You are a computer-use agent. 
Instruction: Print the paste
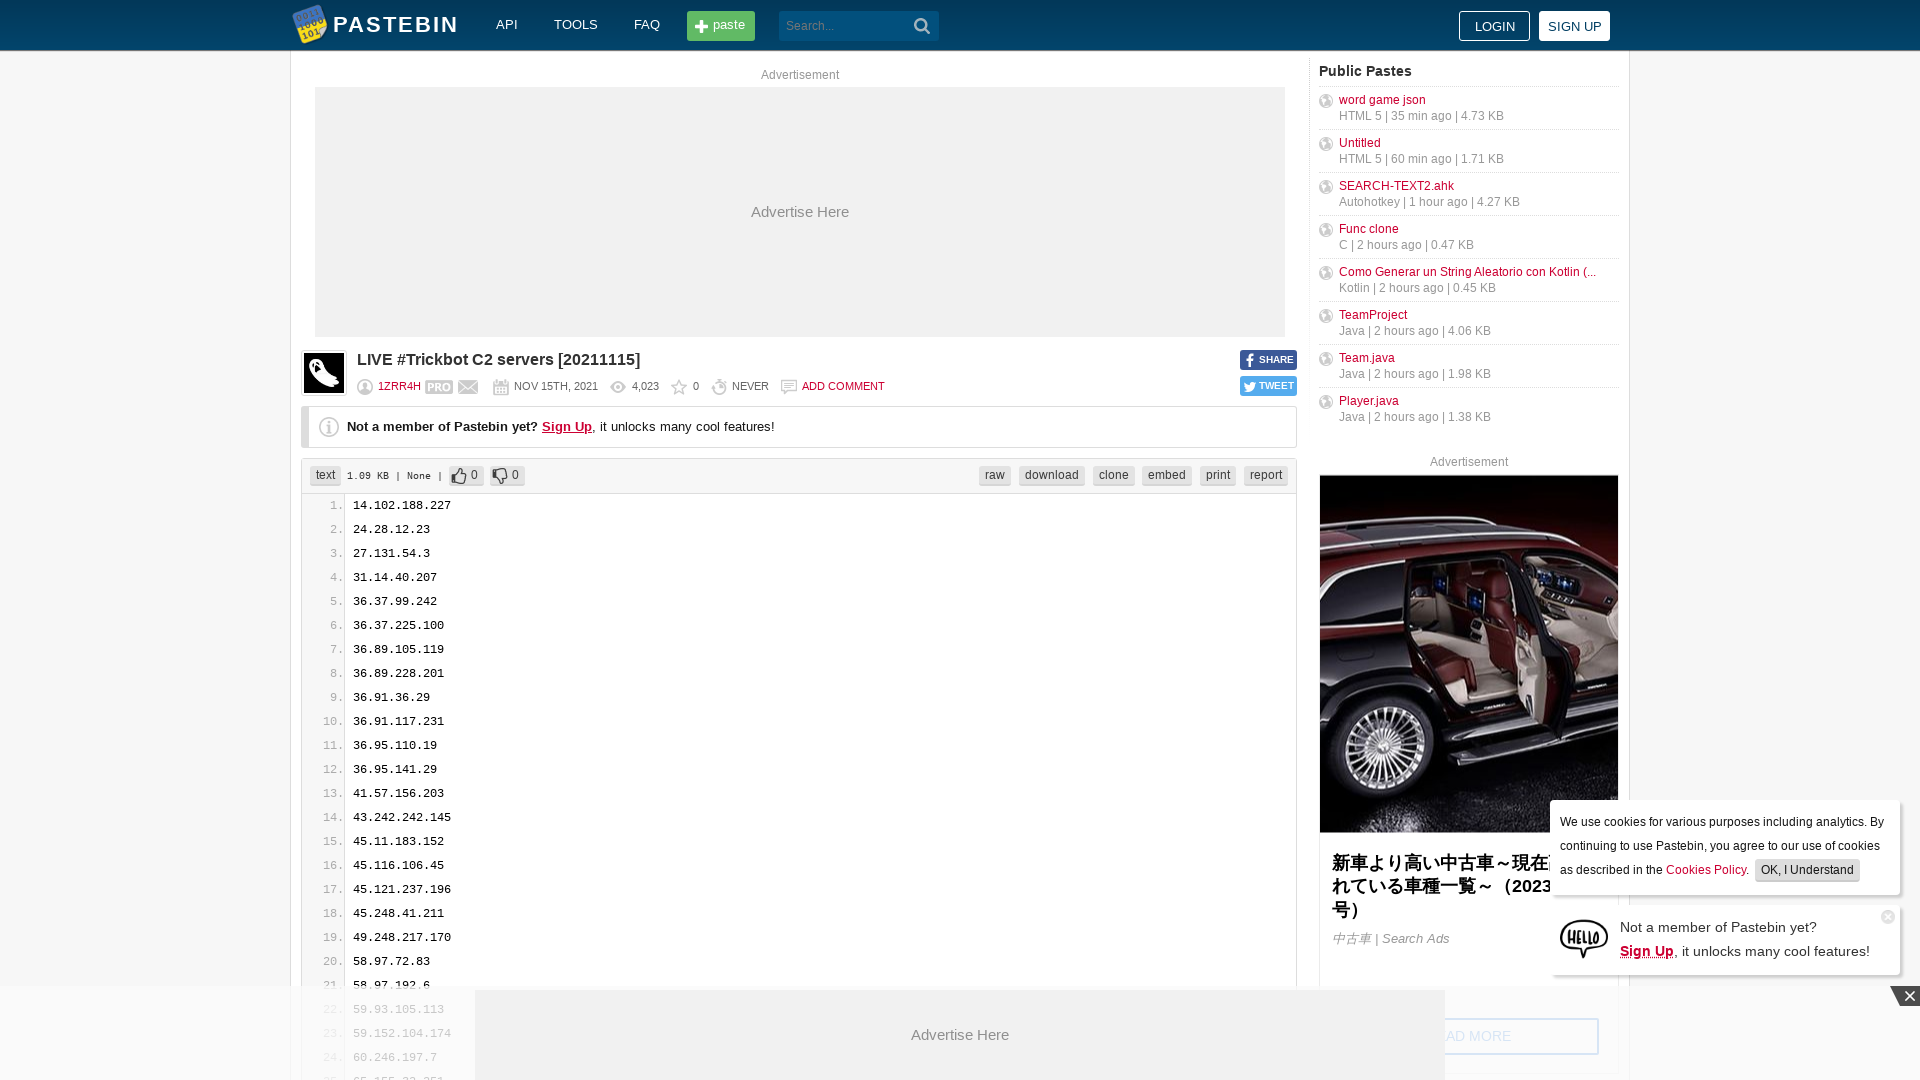pos(1218,476)
